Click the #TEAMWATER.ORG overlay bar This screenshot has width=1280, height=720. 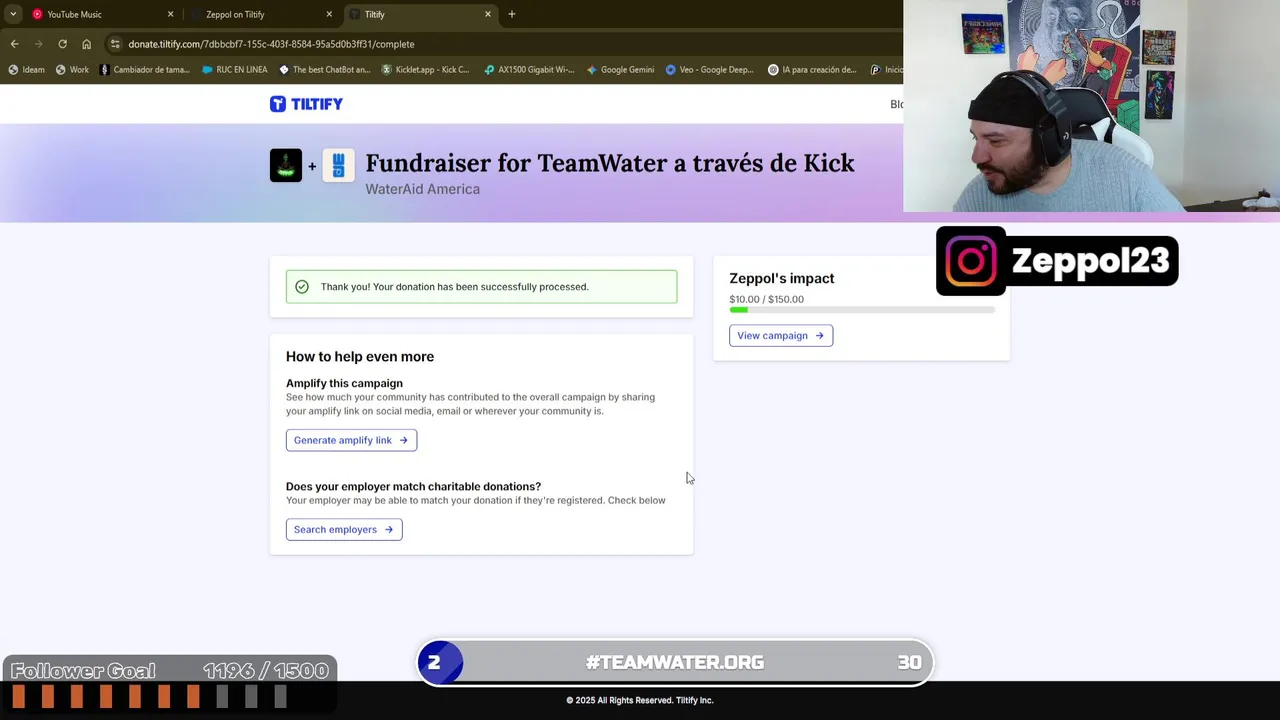675,662
